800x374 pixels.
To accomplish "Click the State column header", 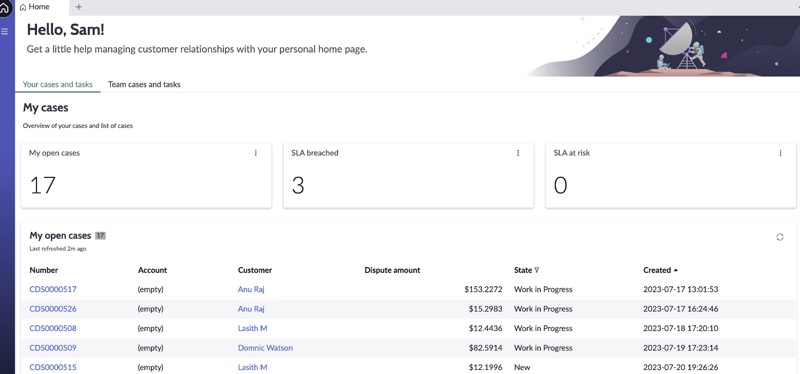I will [x=523, y=270].
